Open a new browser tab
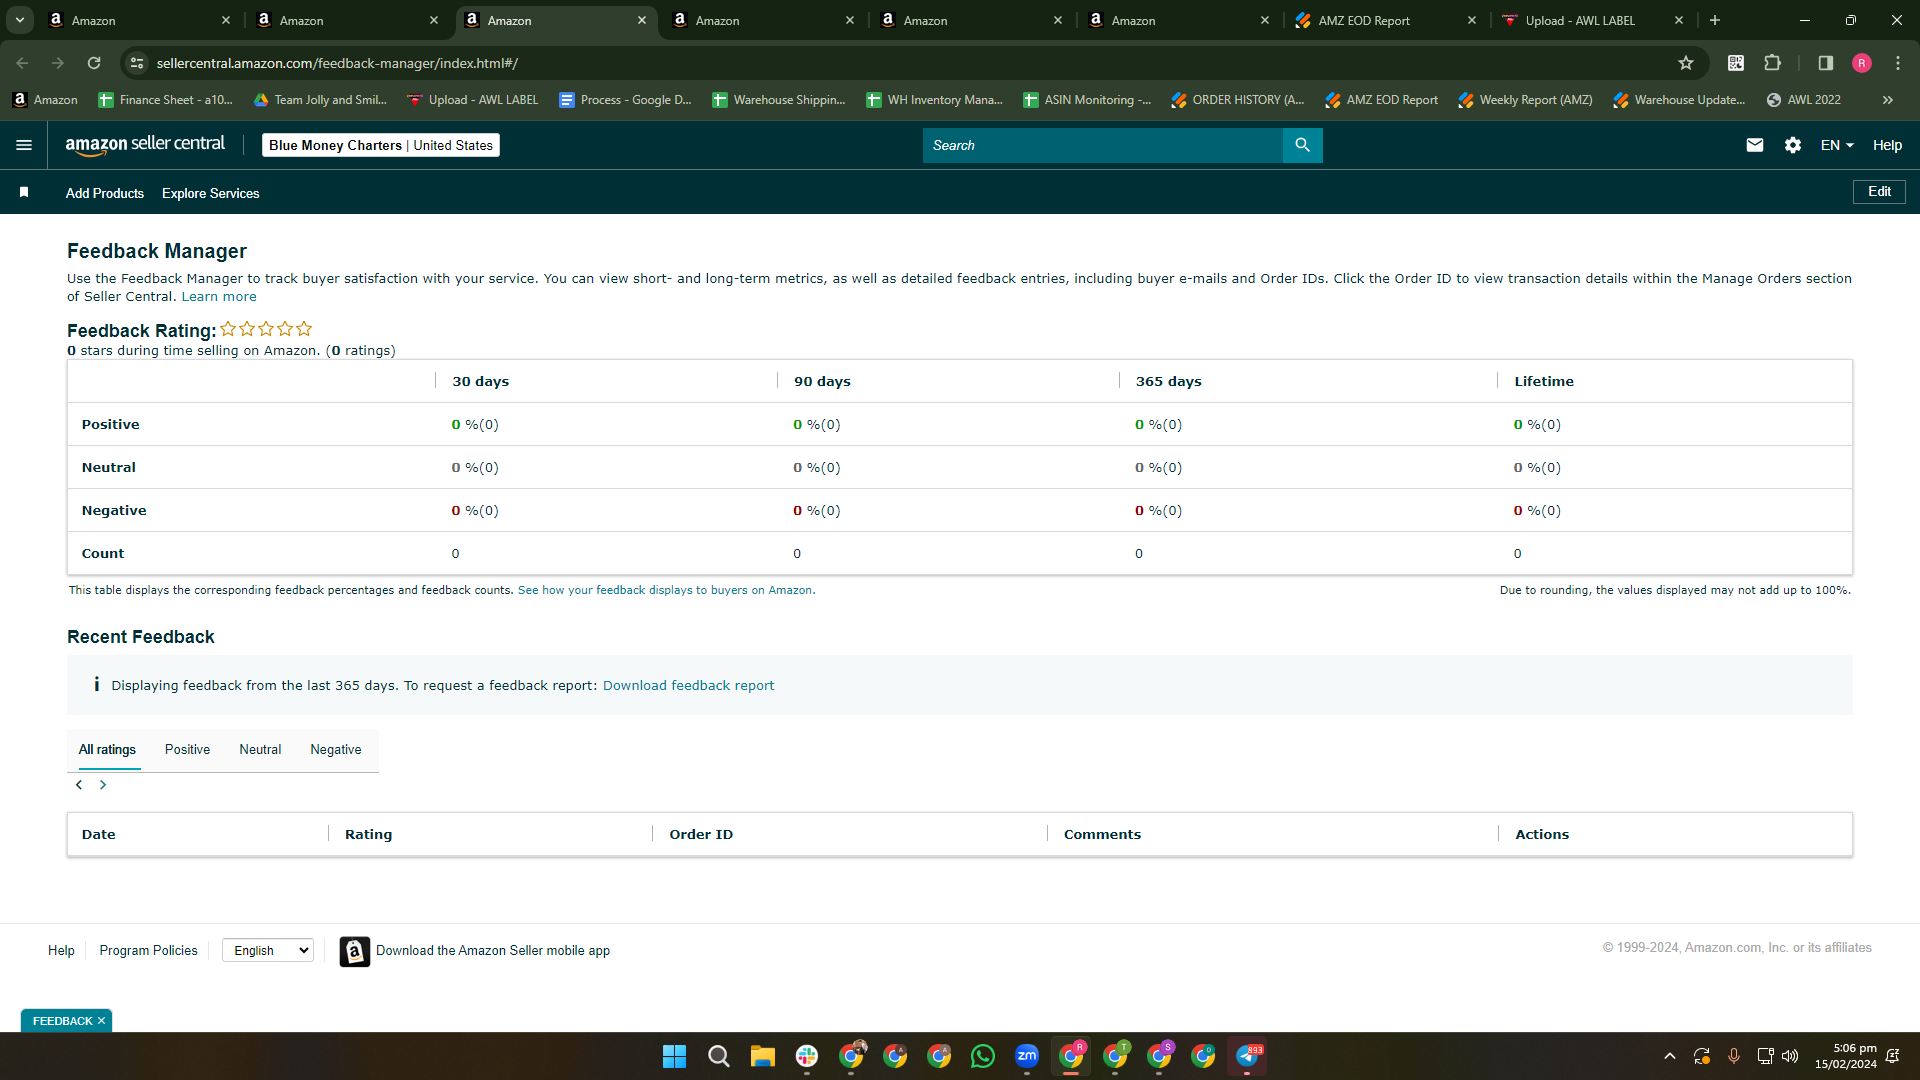This screenshot has height=1080, width=1920. point(1715,20)
